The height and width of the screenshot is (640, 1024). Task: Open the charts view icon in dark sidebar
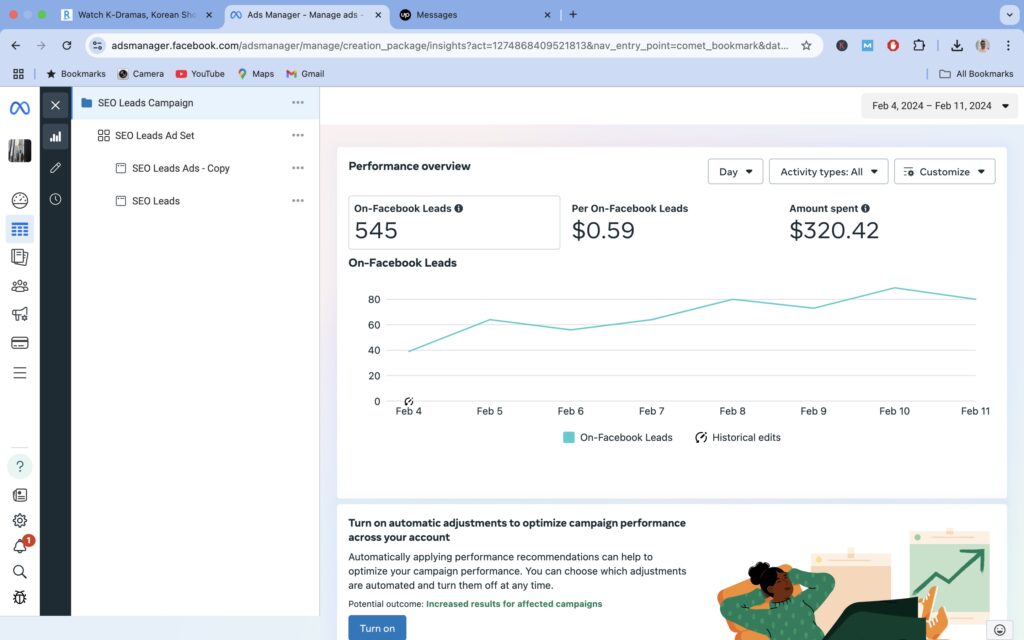[x=56, y=136]
